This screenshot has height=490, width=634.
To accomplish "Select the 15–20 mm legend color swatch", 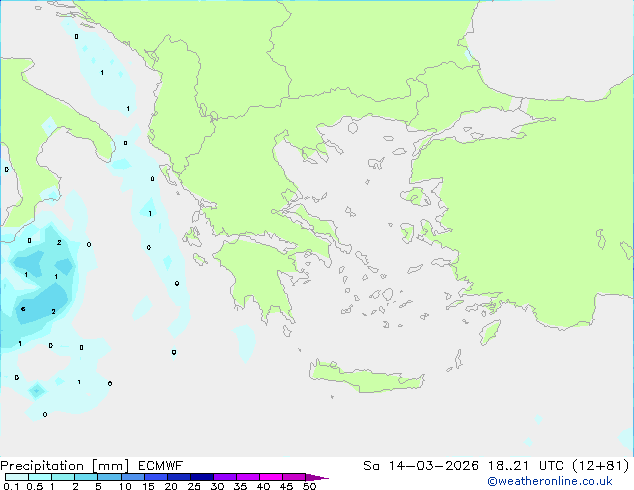I will [x=155, y=477].
